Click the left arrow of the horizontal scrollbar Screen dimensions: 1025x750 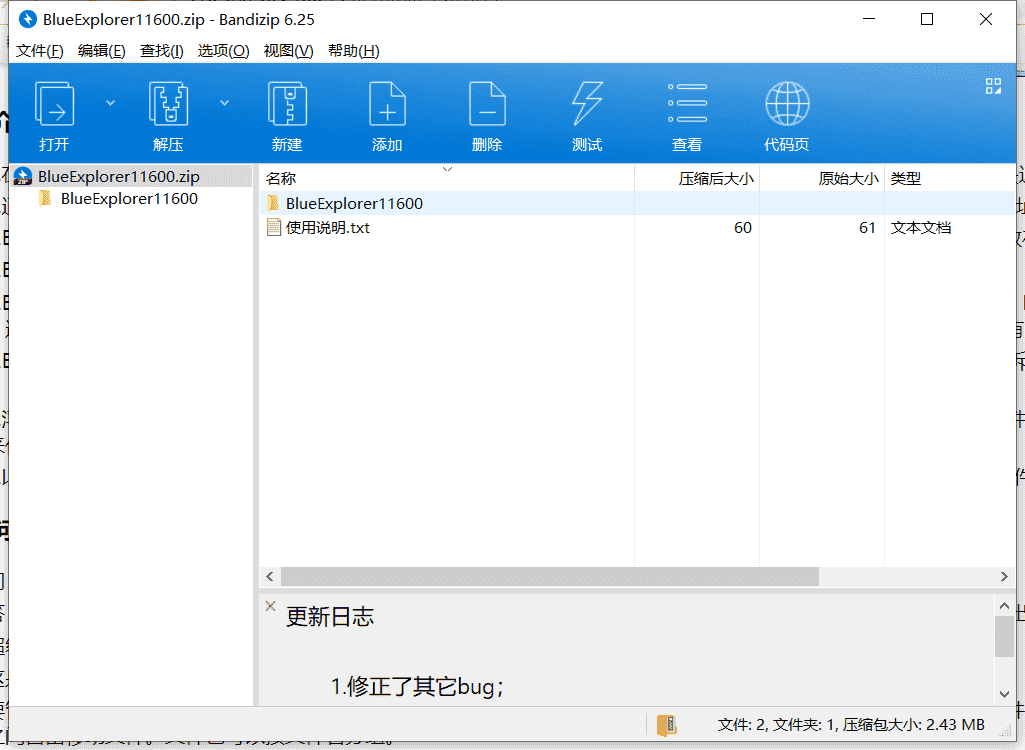(x=270, y=577)
